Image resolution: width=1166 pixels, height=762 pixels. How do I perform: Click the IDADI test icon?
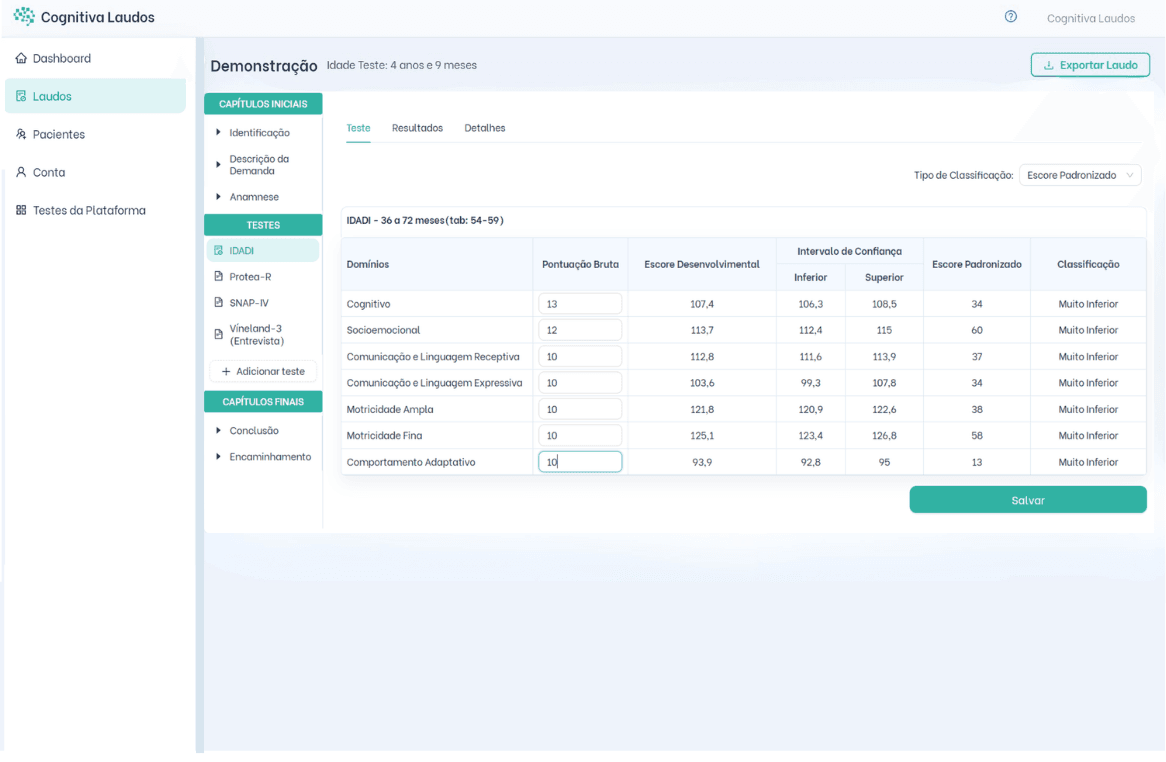pos(219,251)
